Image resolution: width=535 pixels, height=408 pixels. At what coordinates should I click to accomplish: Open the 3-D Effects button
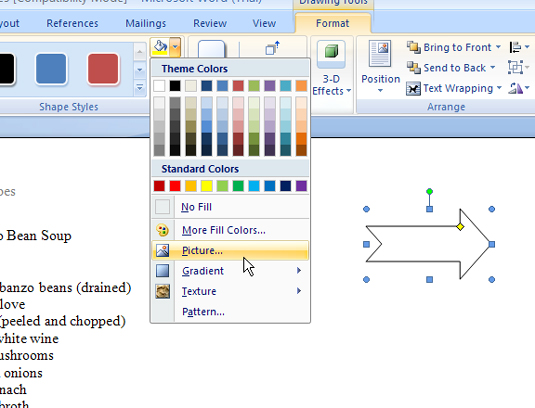[x=331, y=69]
